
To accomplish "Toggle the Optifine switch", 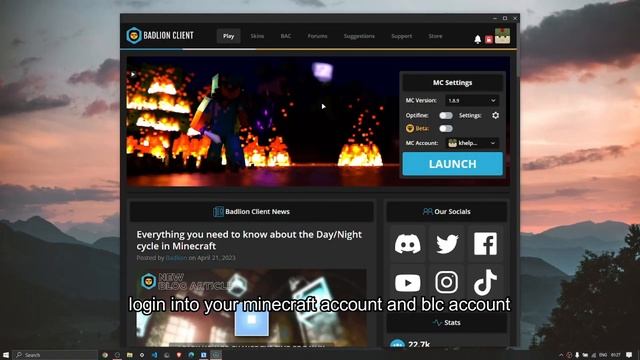I will click(x=446, y=116).
